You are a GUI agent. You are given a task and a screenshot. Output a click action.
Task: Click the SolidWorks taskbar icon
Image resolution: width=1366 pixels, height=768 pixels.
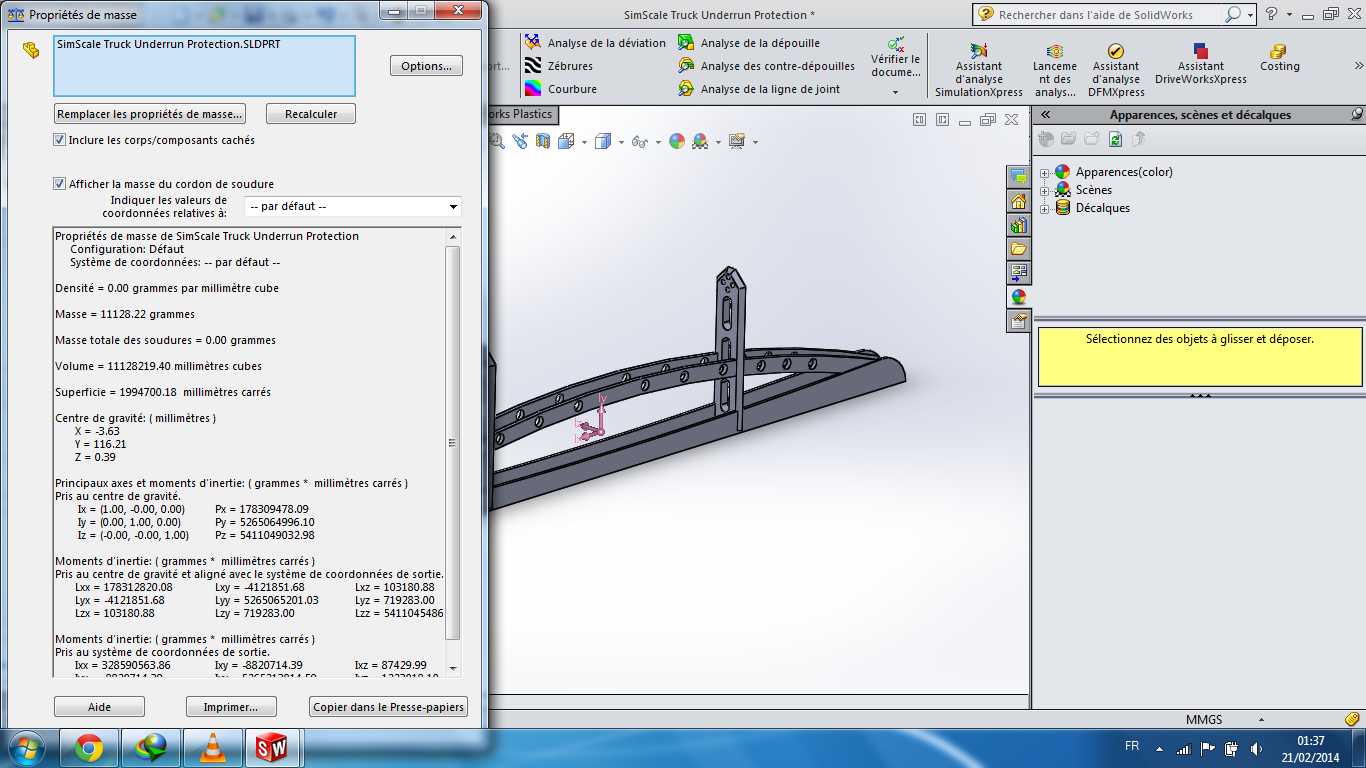pyautogui.click(x=271, y=748)
